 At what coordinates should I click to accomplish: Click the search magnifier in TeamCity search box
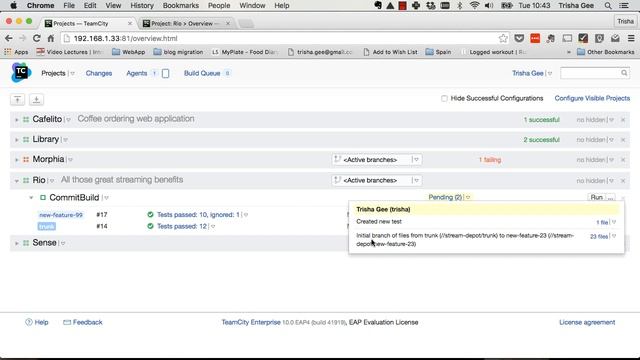coord(624,73)
